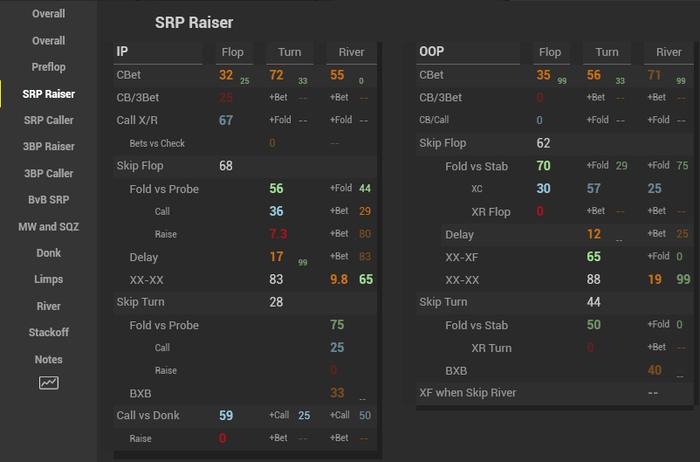This screenshot has width=700, height=462.
Task: Open the Limps tab
Action: tap(48, 280)
